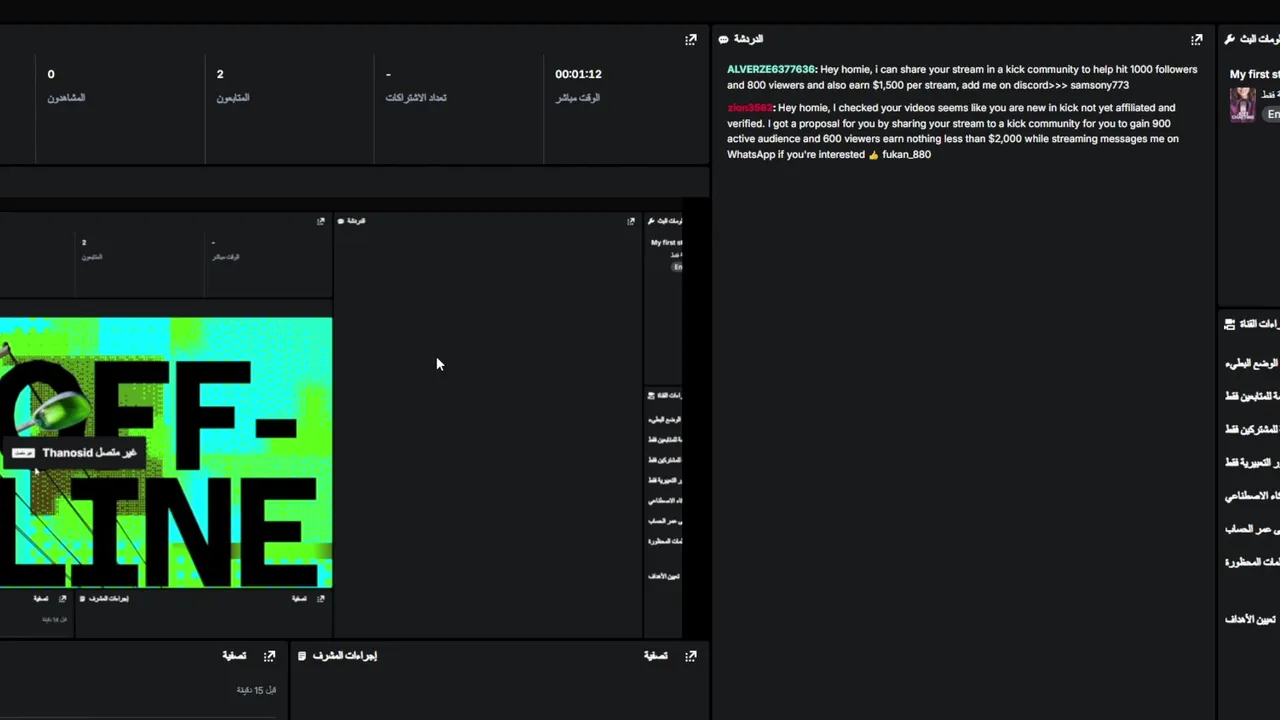Click the المتابعون followers stat label

[x=233, y=98]
